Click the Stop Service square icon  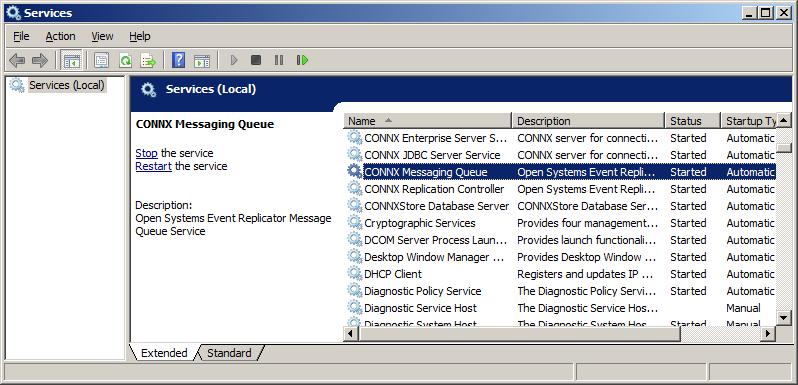click(x=256, y=60)
